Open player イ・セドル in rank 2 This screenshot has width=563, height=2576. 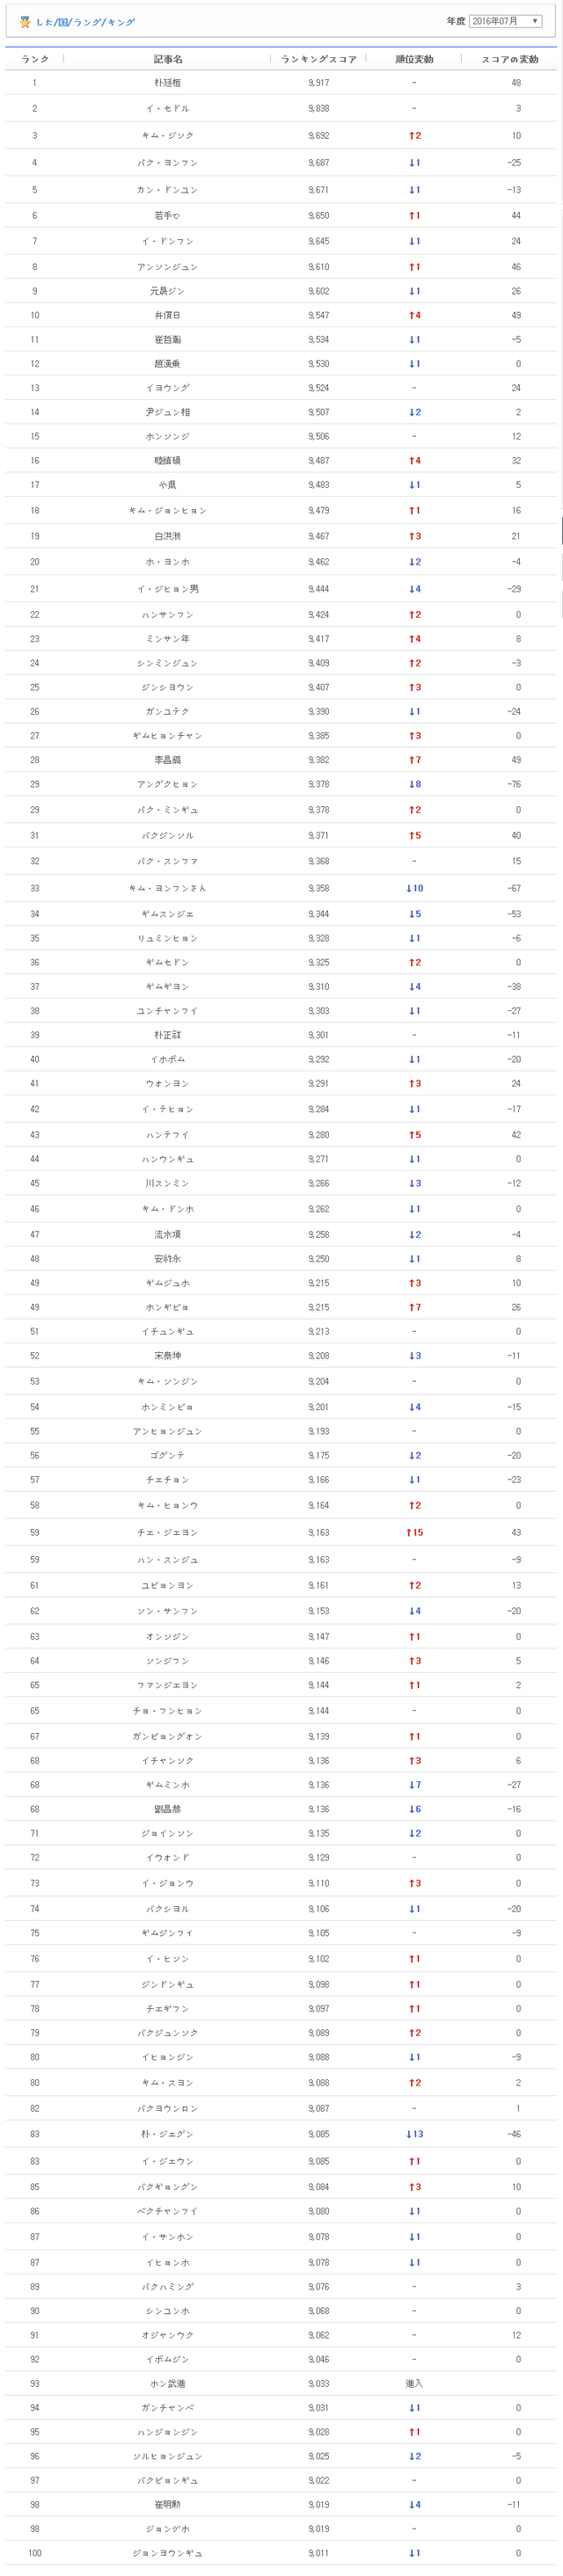click(167, 108)
